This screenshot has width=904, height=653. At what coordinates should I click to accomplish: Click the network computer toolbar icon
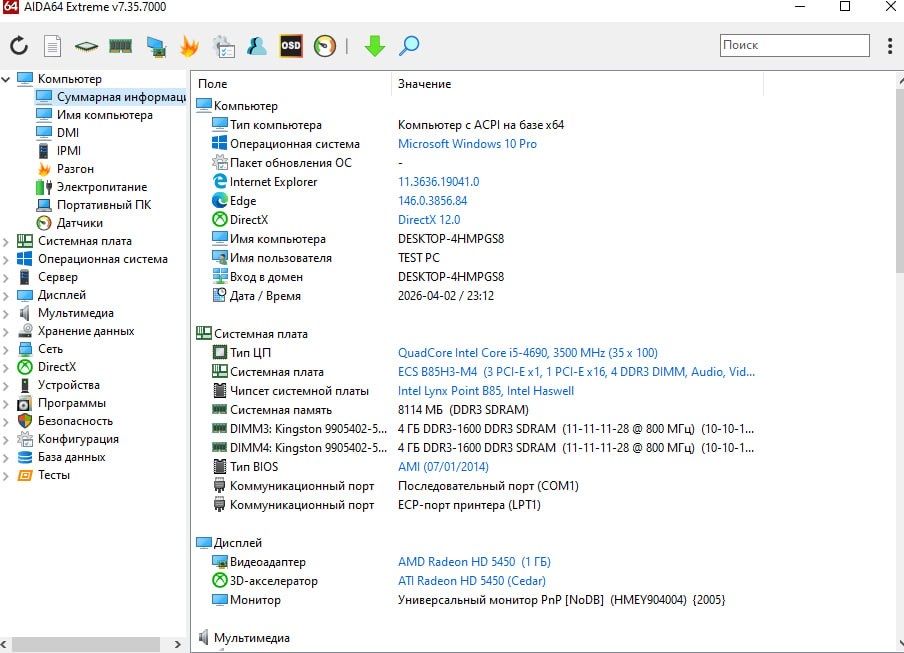[156, 46]
